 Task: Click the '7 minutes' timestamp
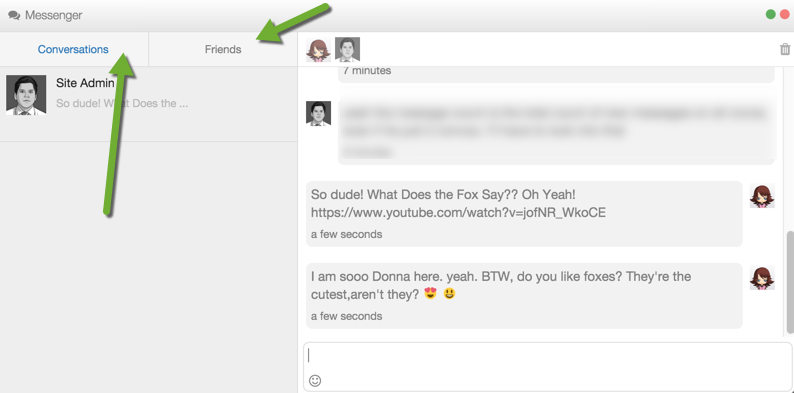tap(367, 70)
